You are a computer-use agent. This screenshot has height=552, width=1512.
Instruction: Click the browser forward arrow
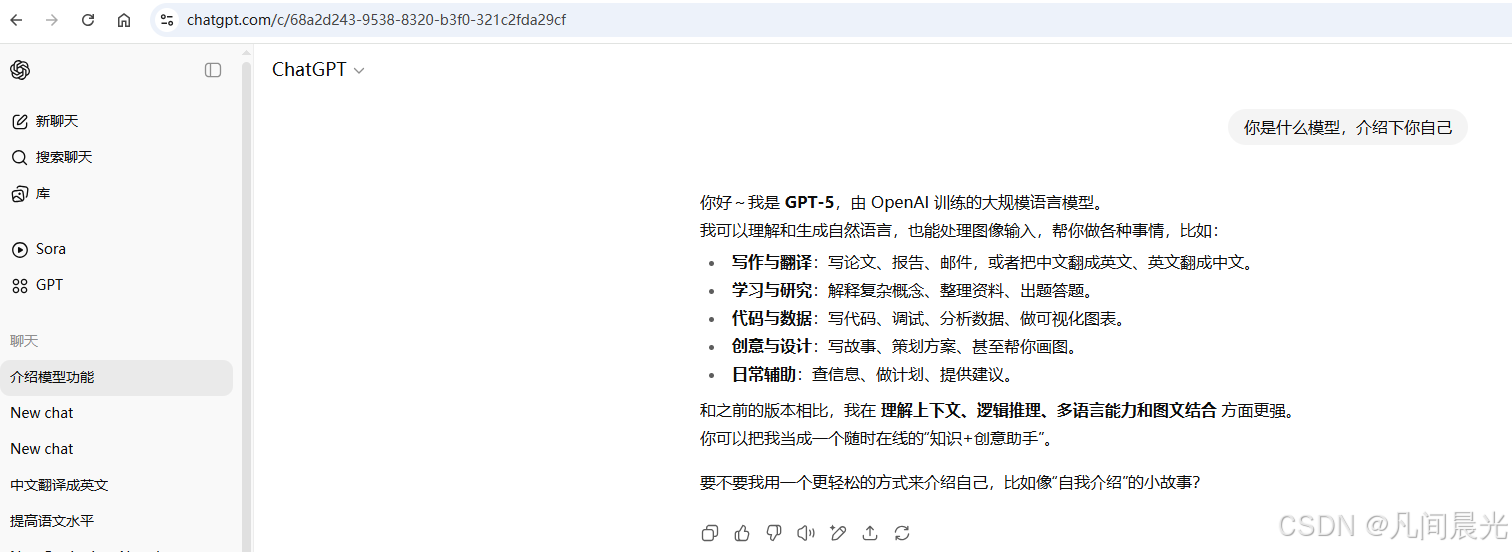click(x=52, y=20)
